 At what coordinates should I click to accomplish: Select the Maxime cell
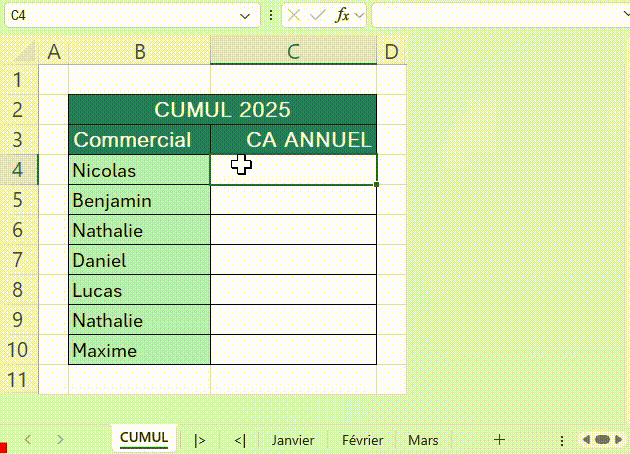tap(139, 350)
